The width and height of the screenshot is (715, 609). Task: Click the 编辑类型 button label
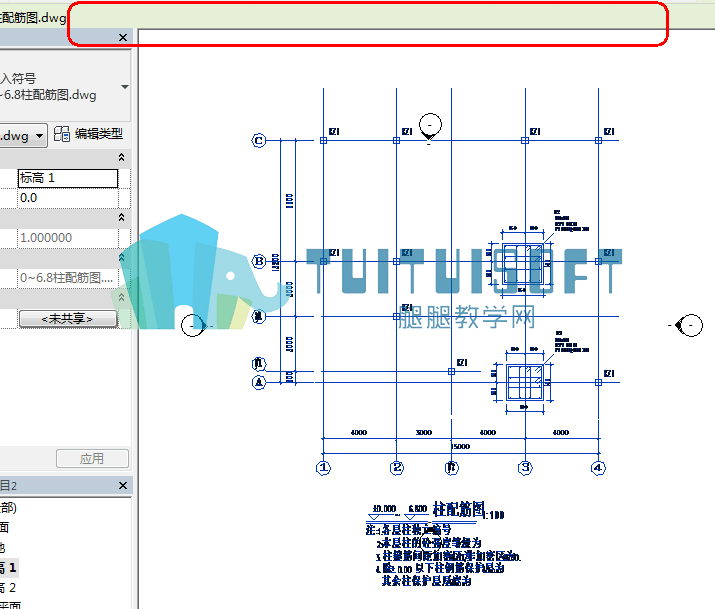pyautogui.click(x=98, y=134)
